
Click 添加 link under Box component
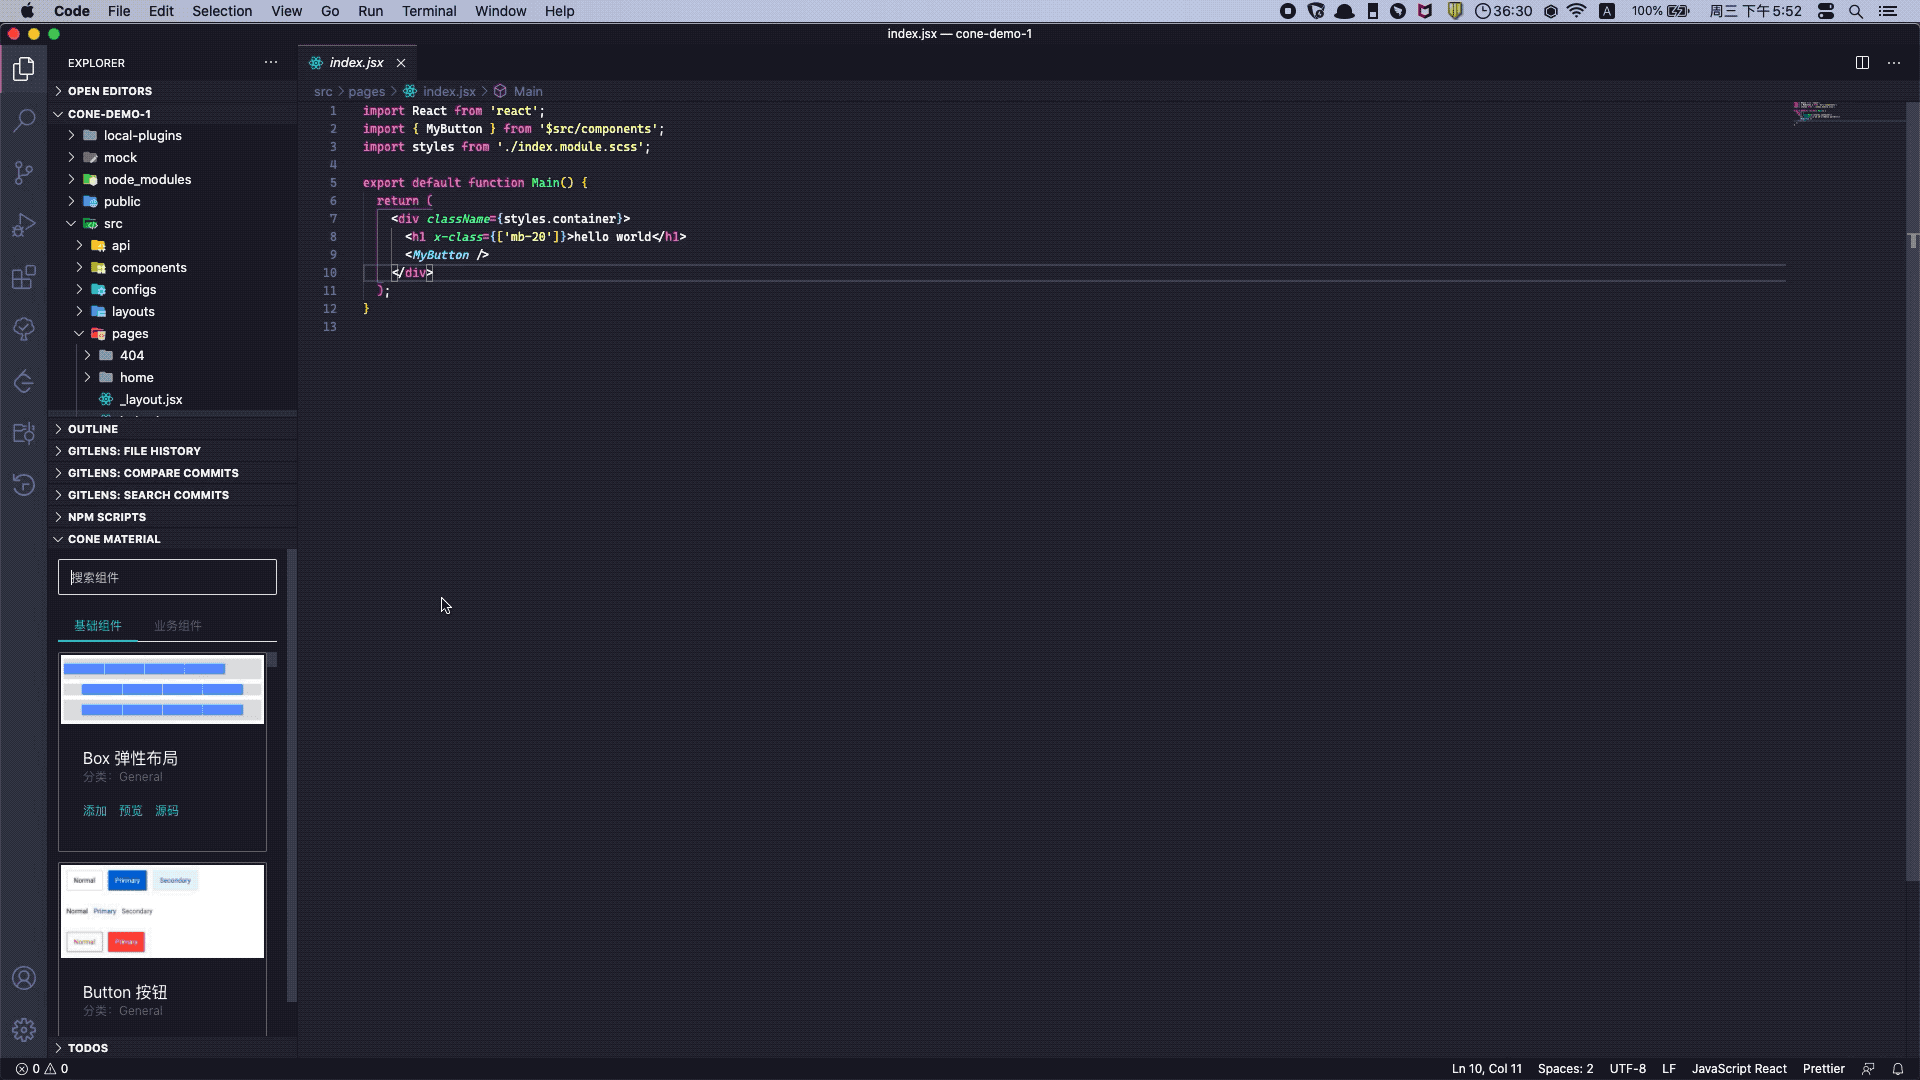click(94, 811)
